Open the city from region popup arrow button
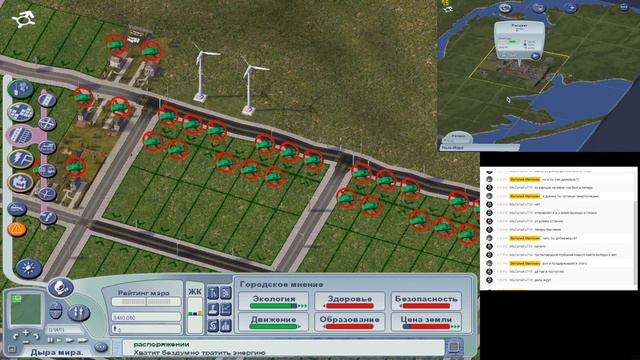The image size is (640, 360). point(535,56)
